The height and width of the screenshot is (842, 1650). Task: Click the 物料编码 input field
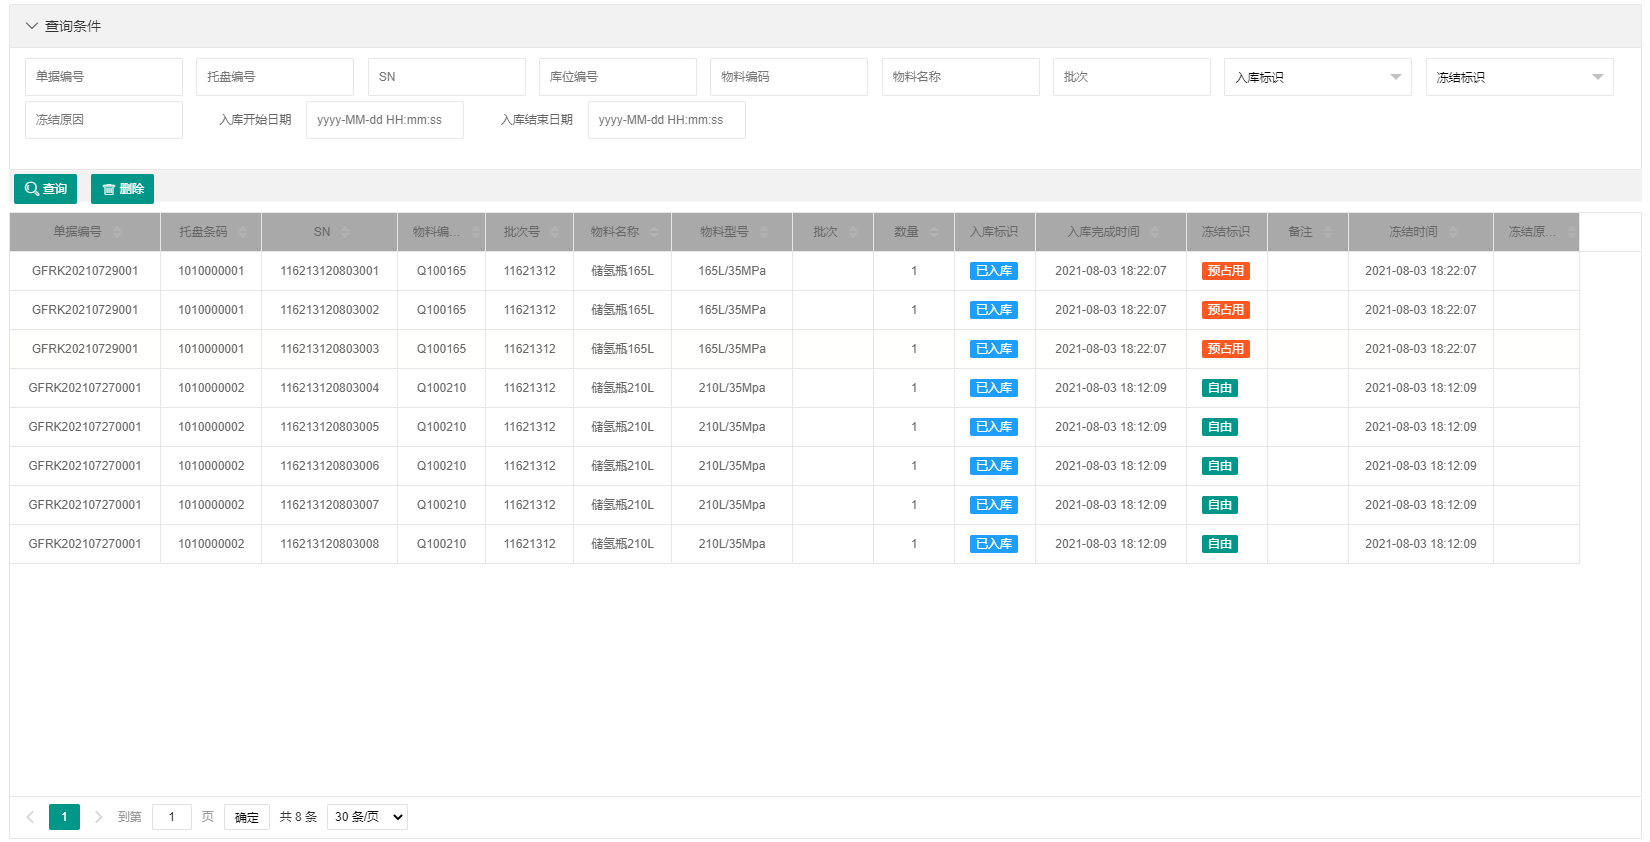click(x=789, y=77)
